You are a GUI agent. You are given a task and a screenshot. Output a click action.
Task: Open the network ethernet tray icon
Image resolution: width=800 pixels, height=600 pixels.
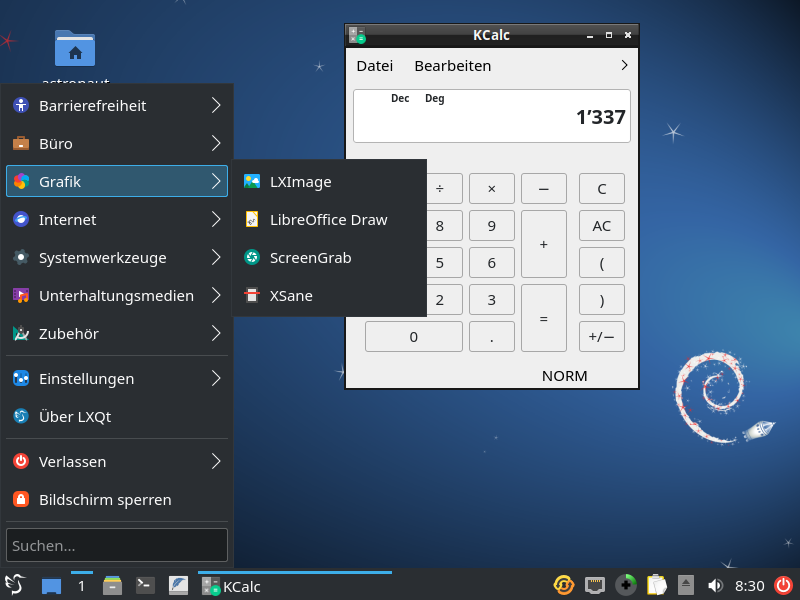point(595,585)
